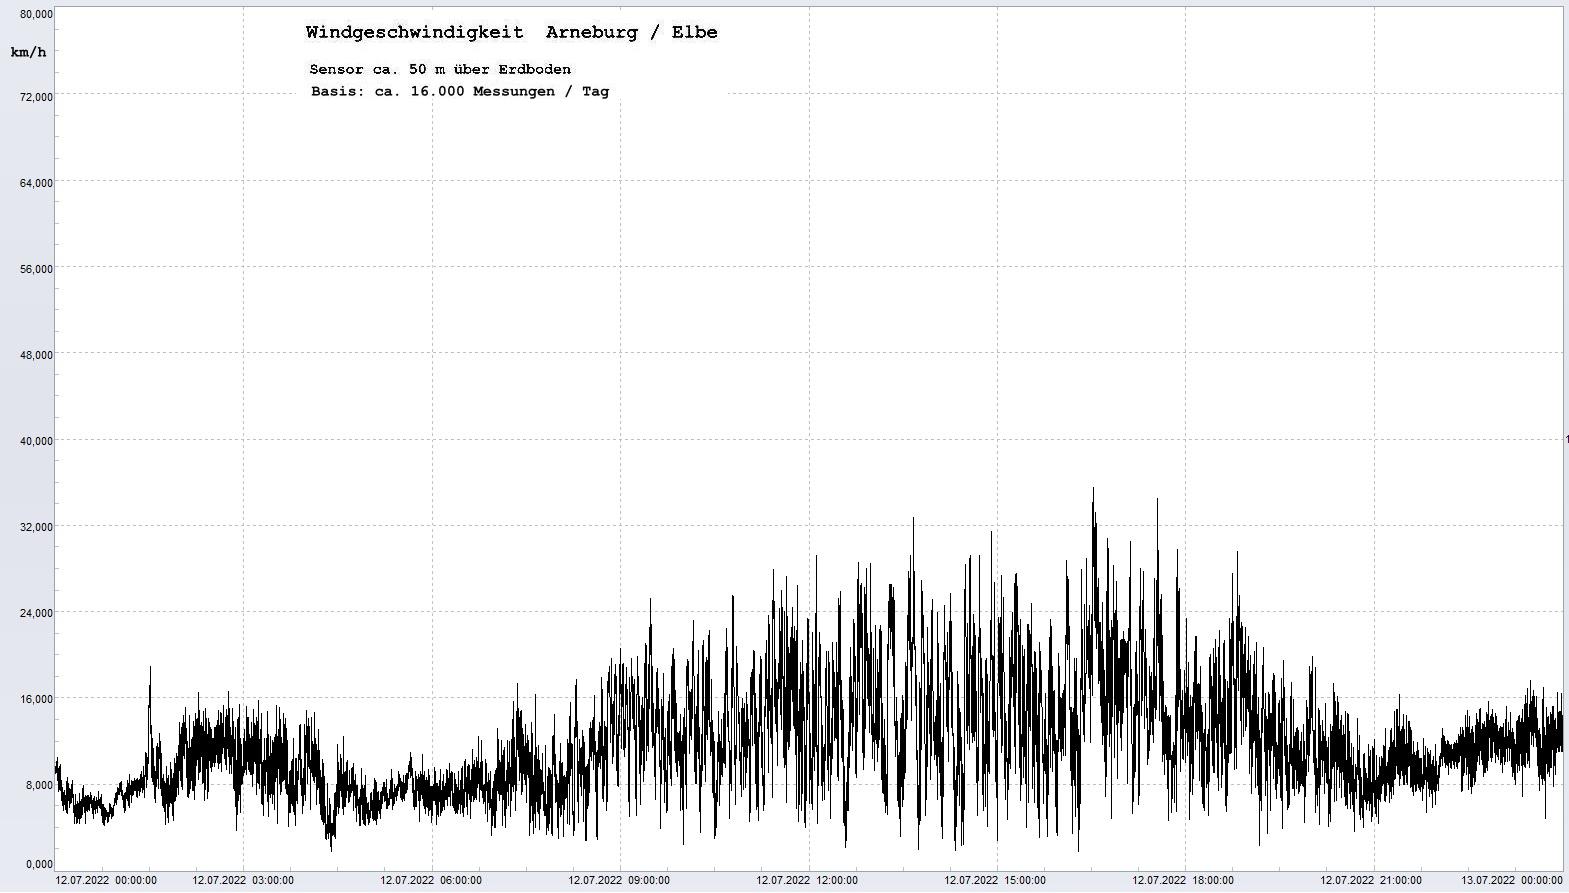The height and width of the screenshot is (893, 1569).
Task: Click the 40,000 y-axis label
Action: (x=36, y=441)
